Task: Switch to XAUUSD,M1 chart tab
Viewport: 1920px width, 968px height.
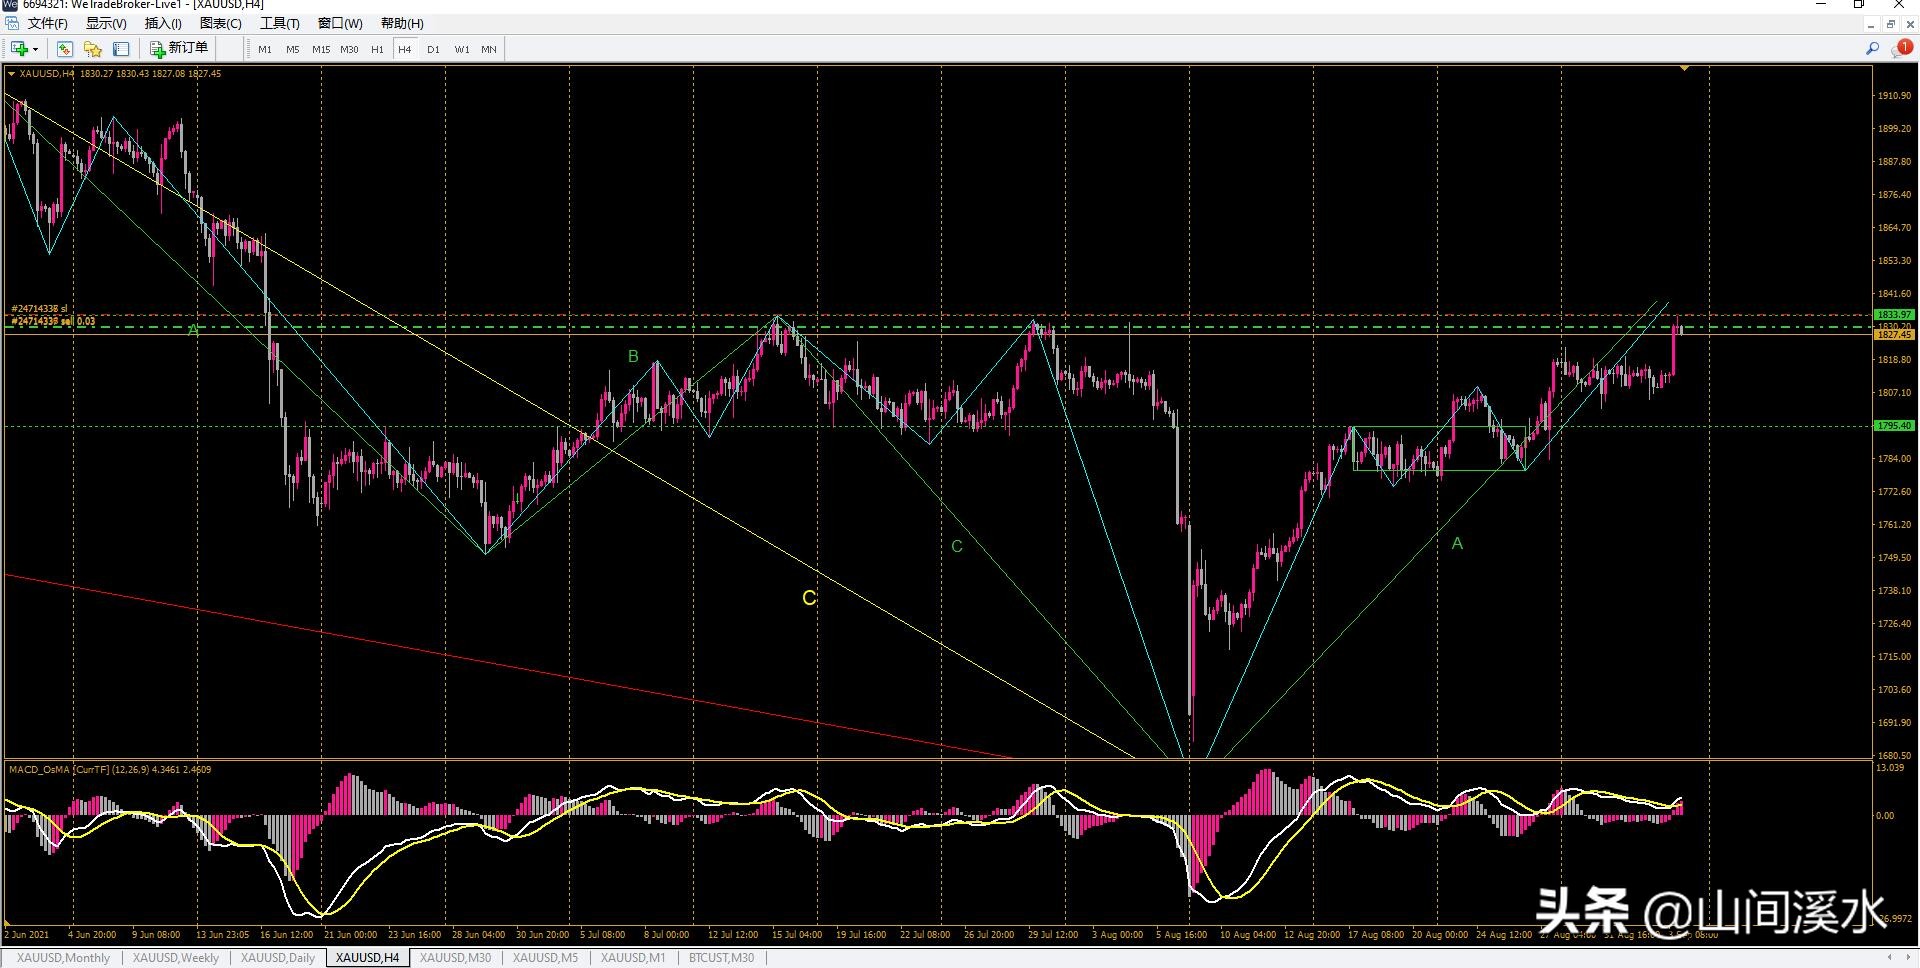Action: tap(633, 958)
